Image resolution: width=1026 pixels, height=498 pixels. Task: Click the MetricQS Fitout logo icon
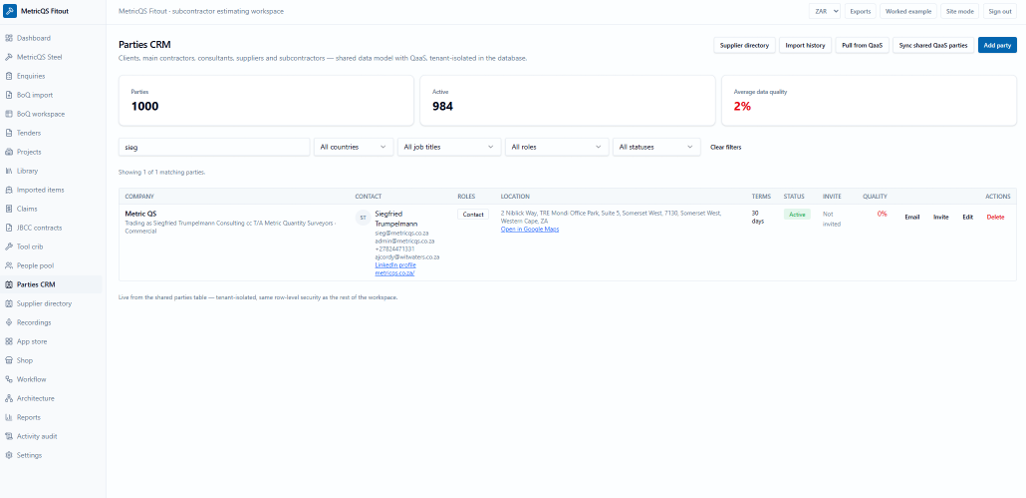pyautogui.click(x=10, y=11)
